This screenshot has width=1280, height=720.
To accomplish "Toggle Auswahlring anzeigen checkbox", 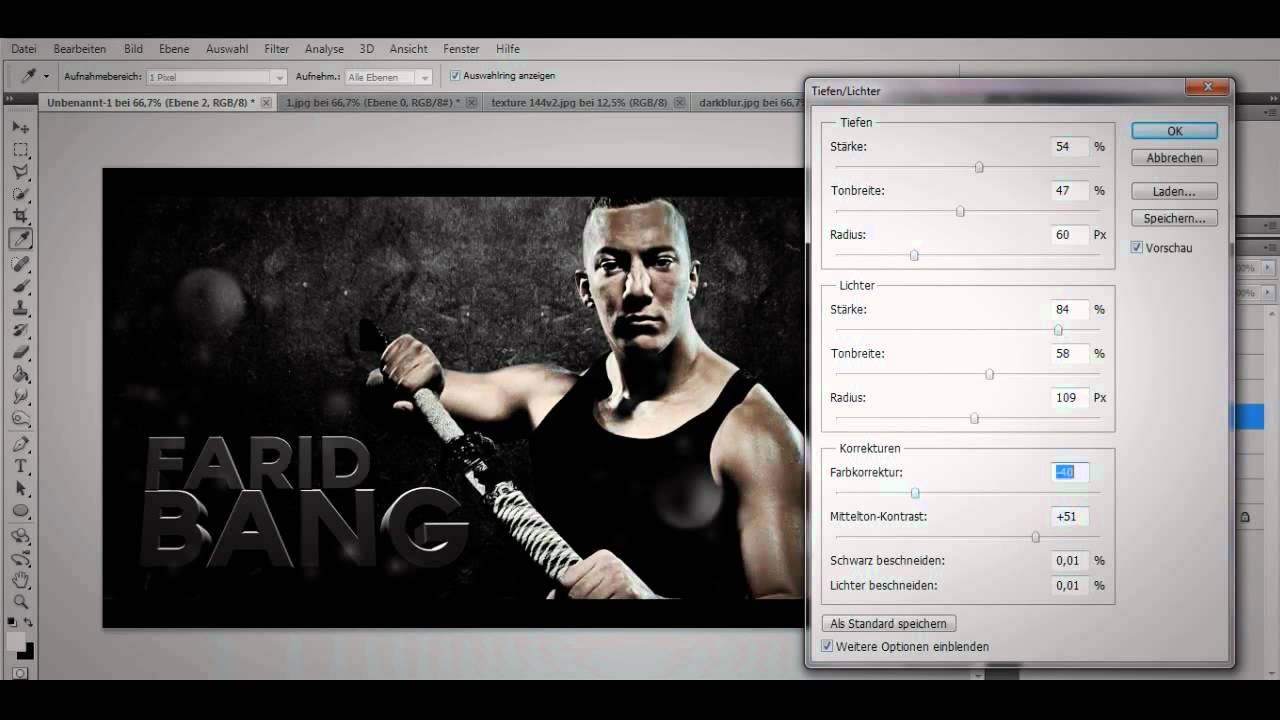I will (x=455, y=76).
